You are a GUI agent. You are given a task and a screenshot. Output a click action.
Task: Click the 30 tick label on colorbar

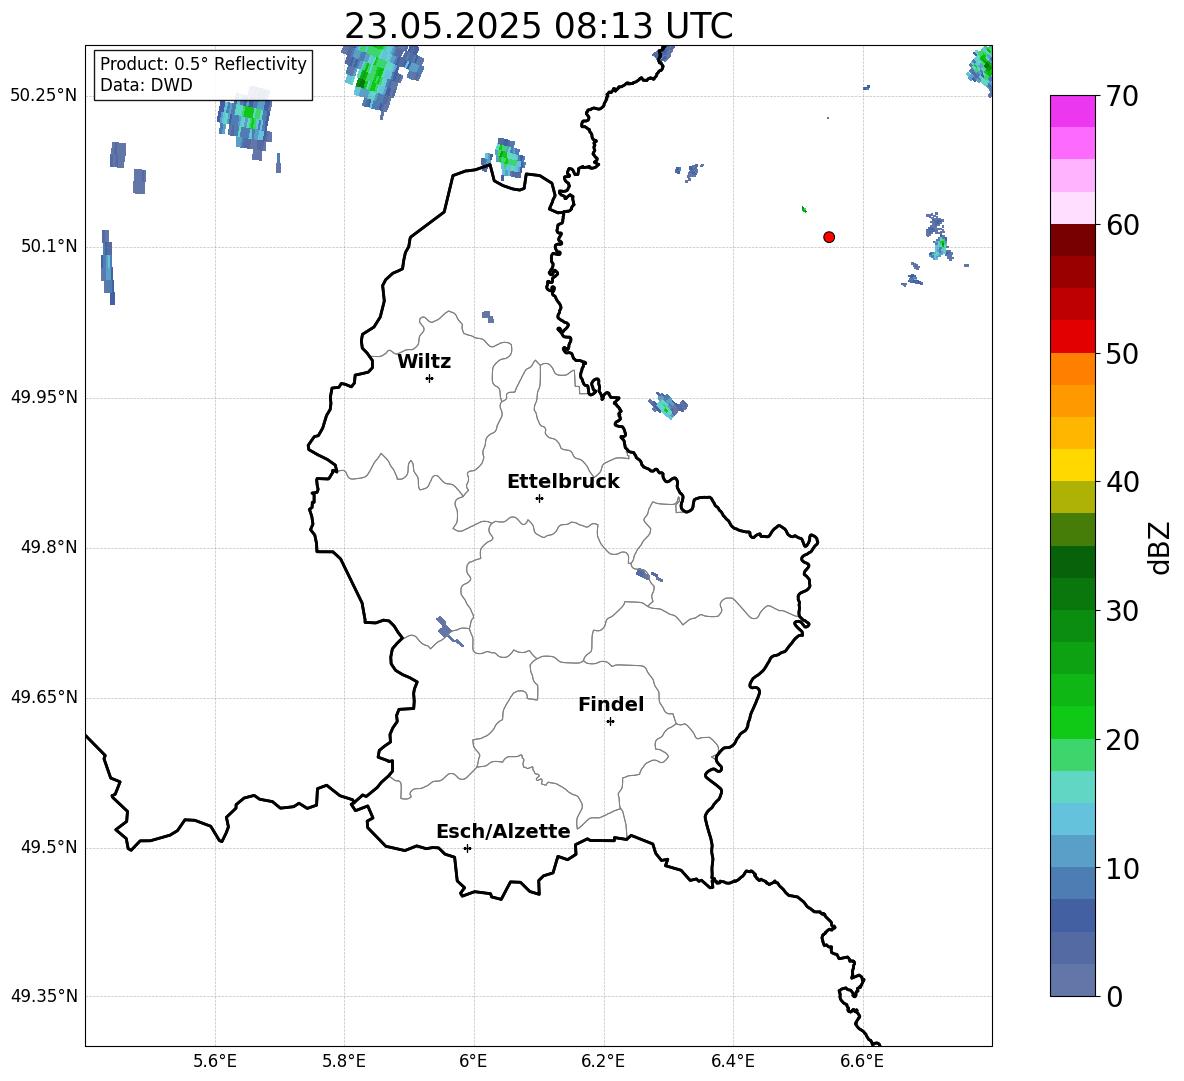[1122, 611]
